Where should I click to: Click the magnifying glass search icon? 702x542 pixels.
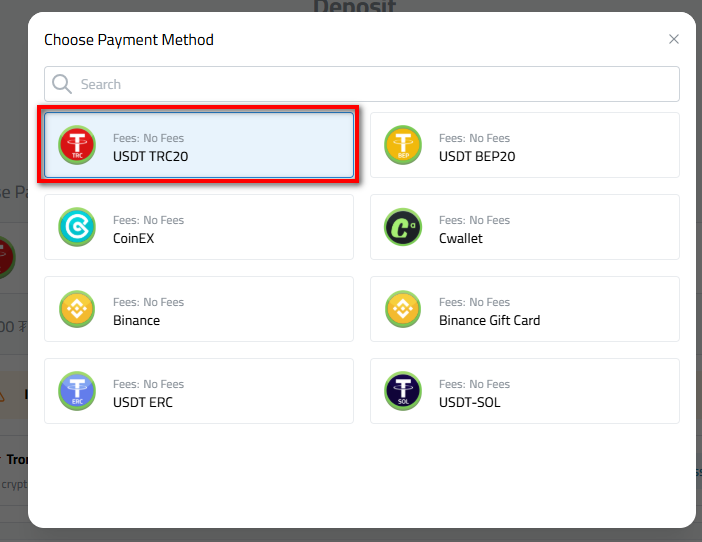(62, 84)
